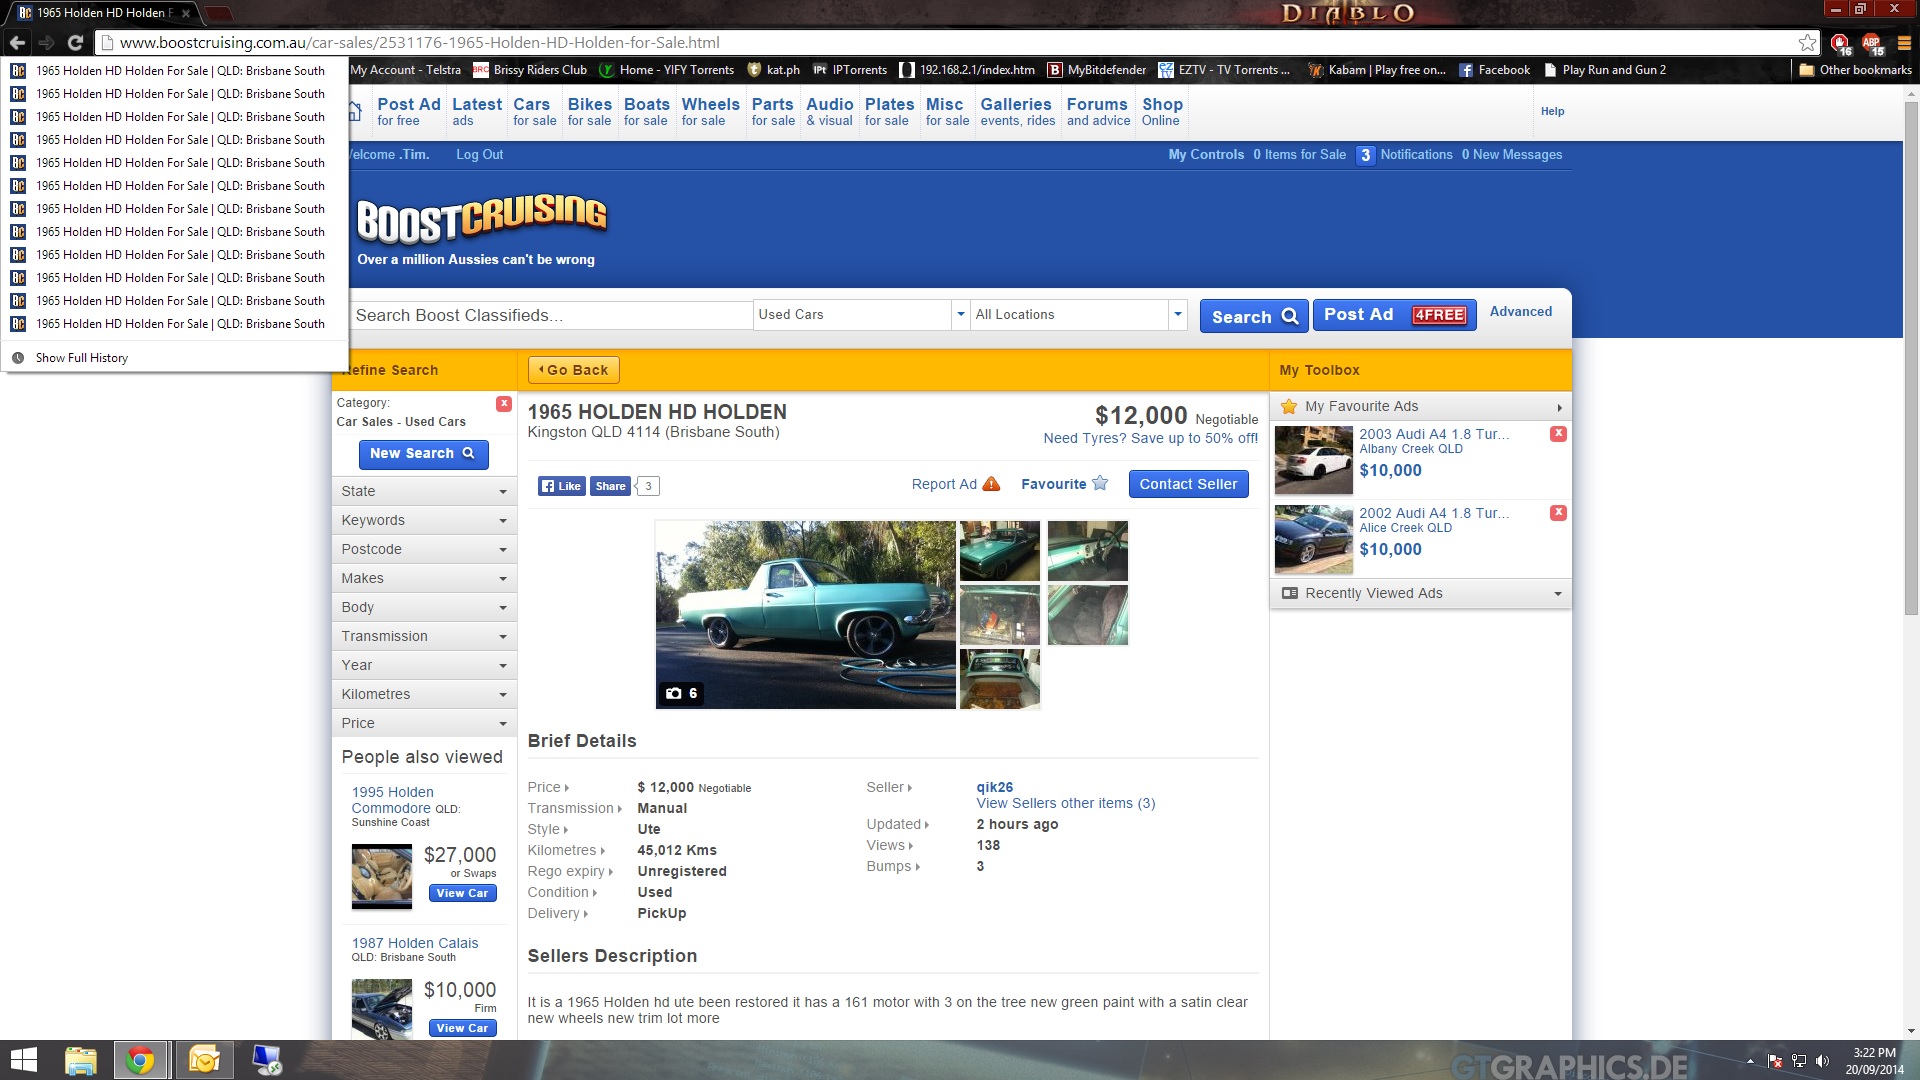This screenshot has height=1080, width=1920.
Task: Click the Need Tyres savings link
Action: [x=1150, y=438]
